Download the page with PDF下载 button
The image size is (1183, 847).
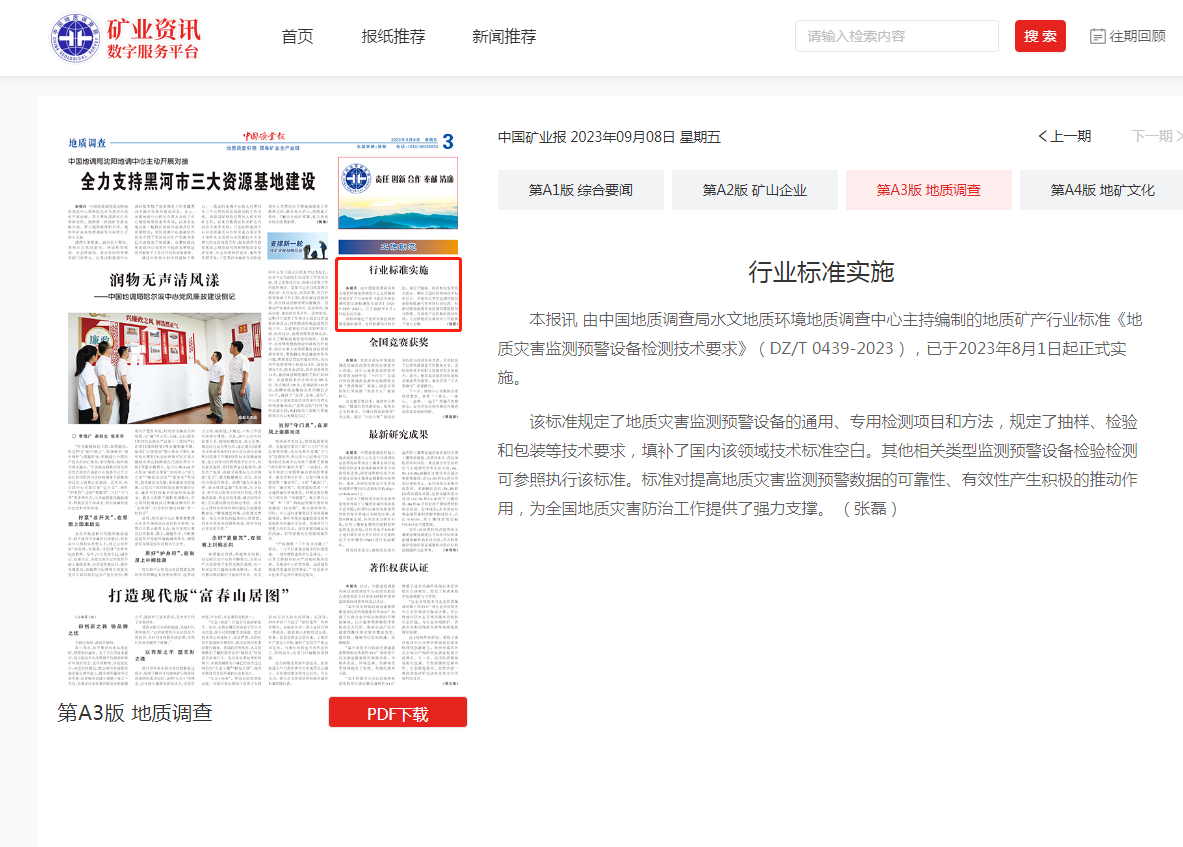point(398,713)
